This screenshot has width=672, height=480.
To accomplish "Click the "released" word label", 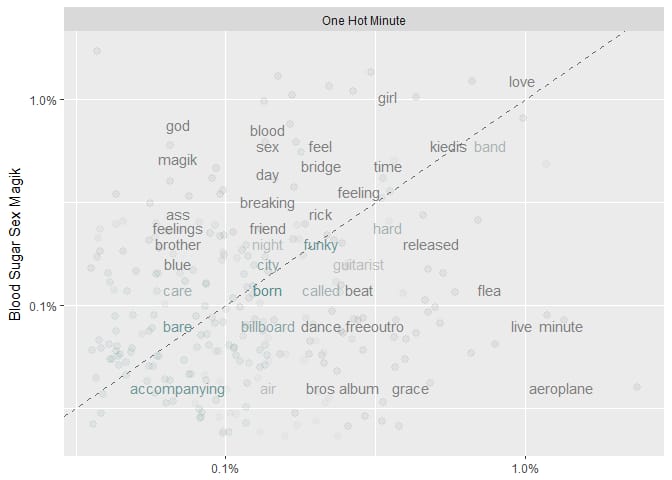I will click(x=431, y=245).
